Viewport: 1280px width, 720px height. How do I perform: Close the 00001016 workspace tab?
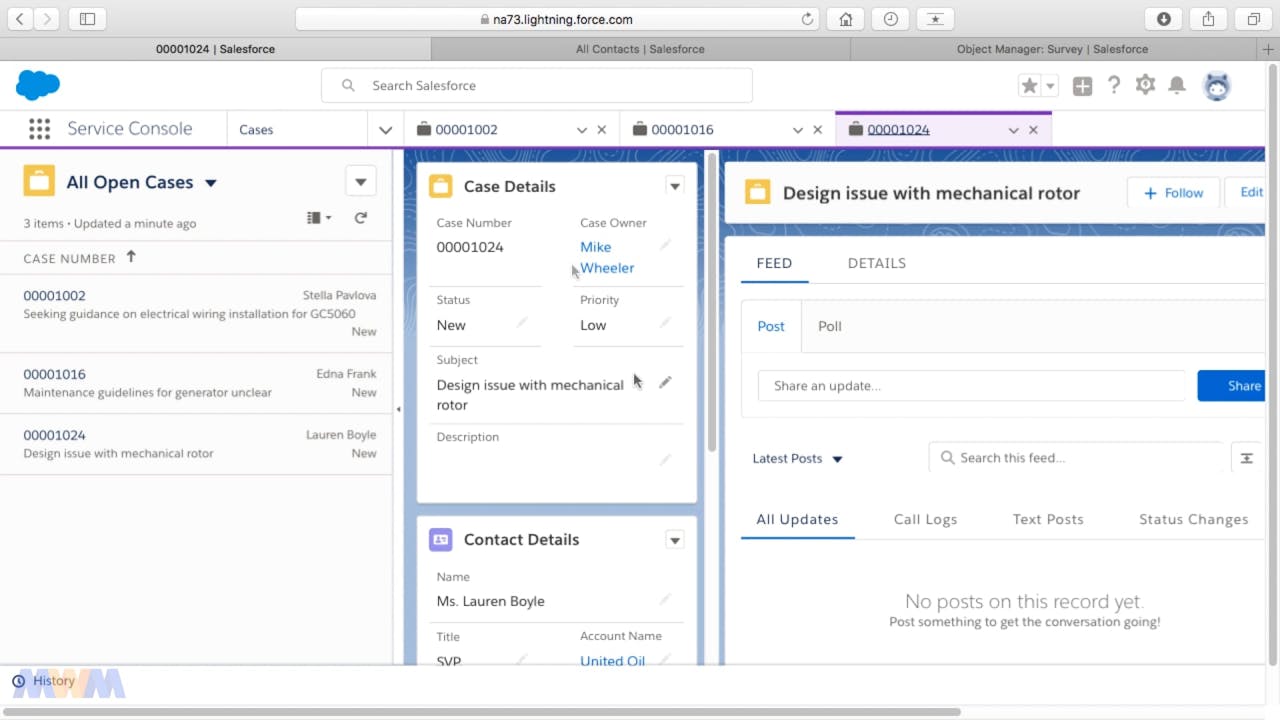tap(817, 130)
